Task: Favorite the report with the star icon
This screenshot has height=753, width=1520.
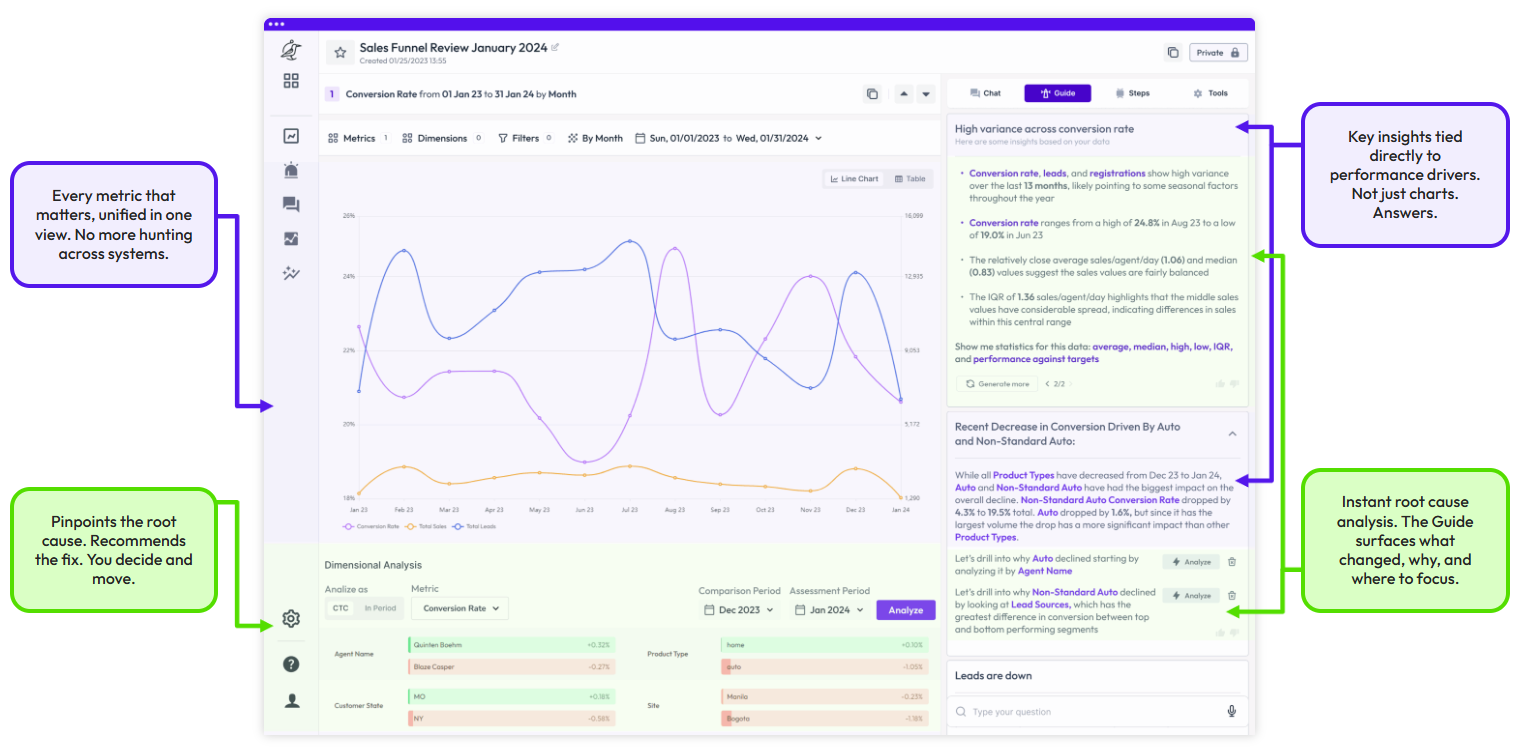Action: pos(340,52)
